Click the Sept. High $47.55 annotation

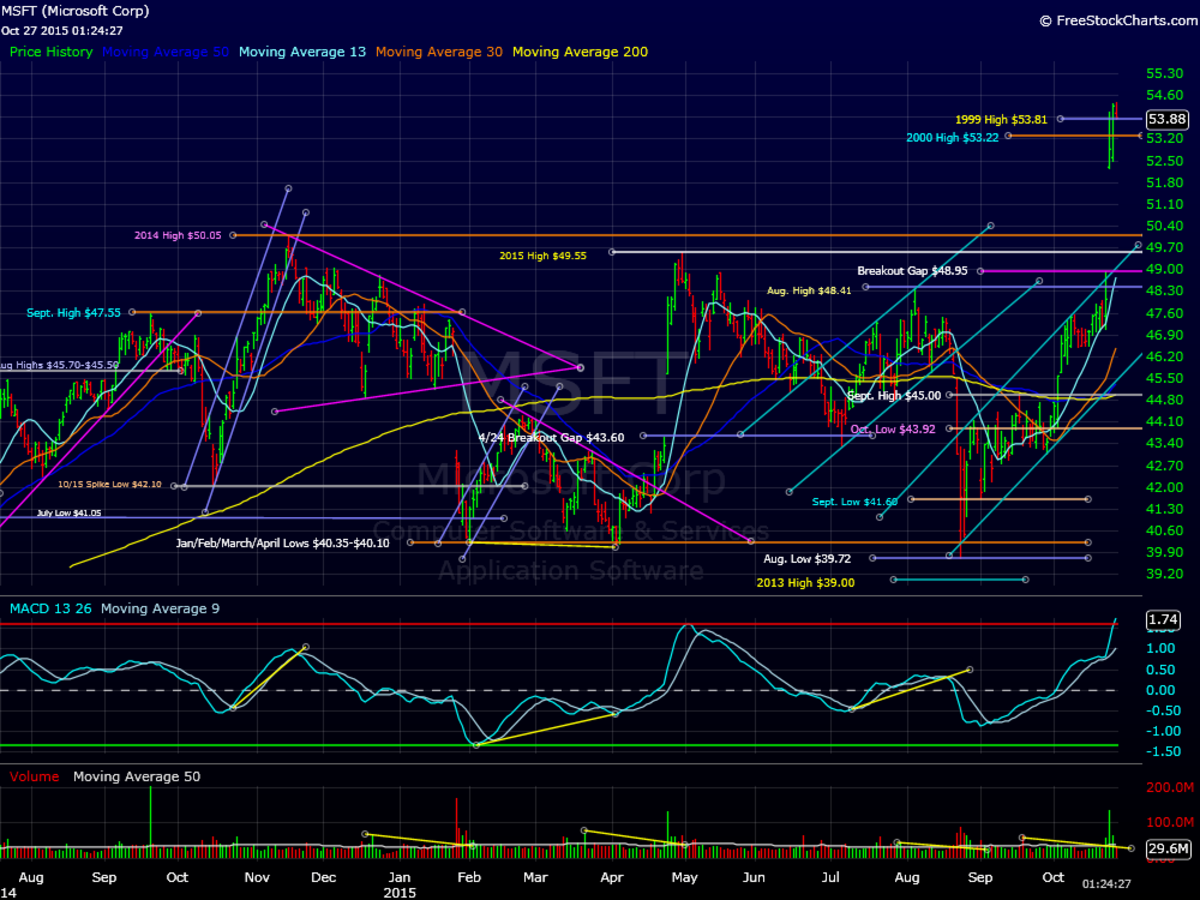73,312
